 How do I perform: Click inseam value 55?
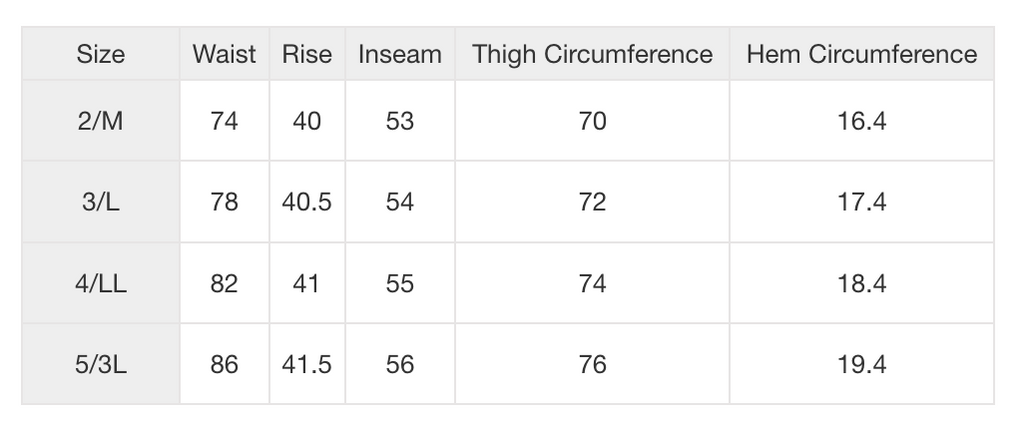(x=400, y=284)
